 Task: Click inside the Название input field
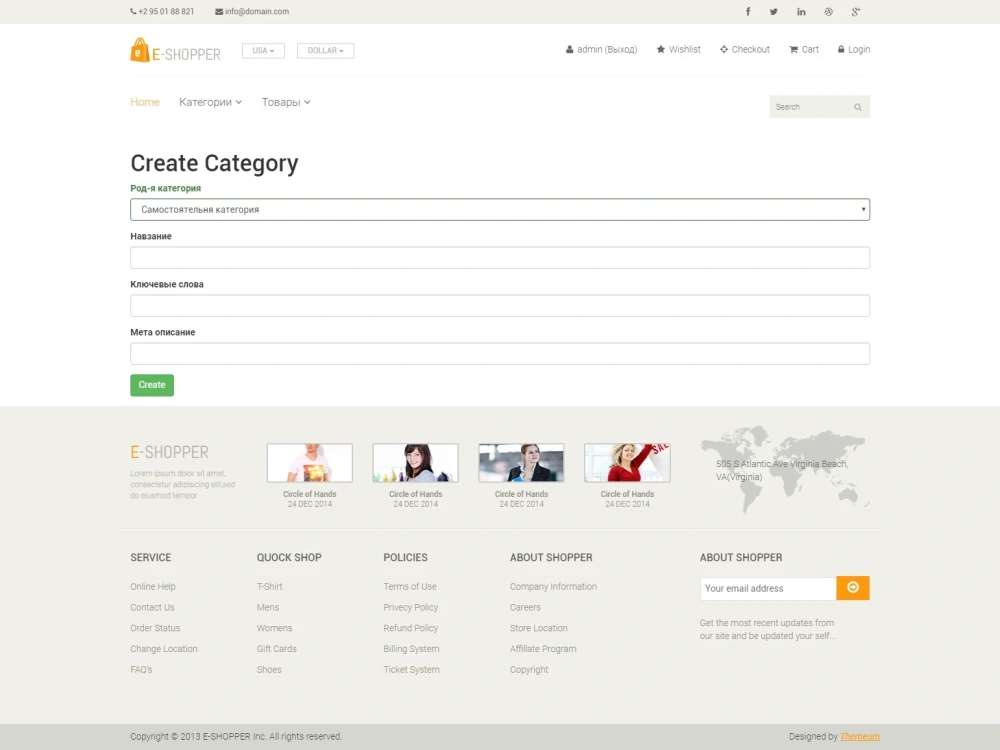[x=499, y=257]
